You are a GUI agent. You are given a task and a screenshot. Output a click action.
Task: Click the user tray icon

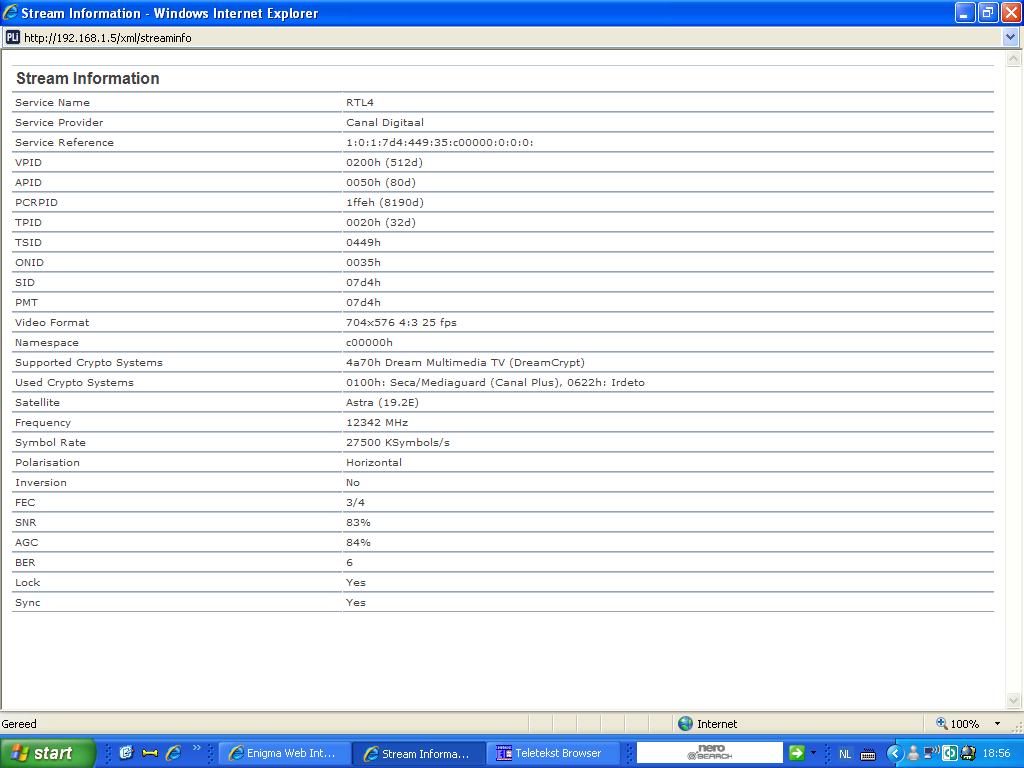click(x=914, y=754)
